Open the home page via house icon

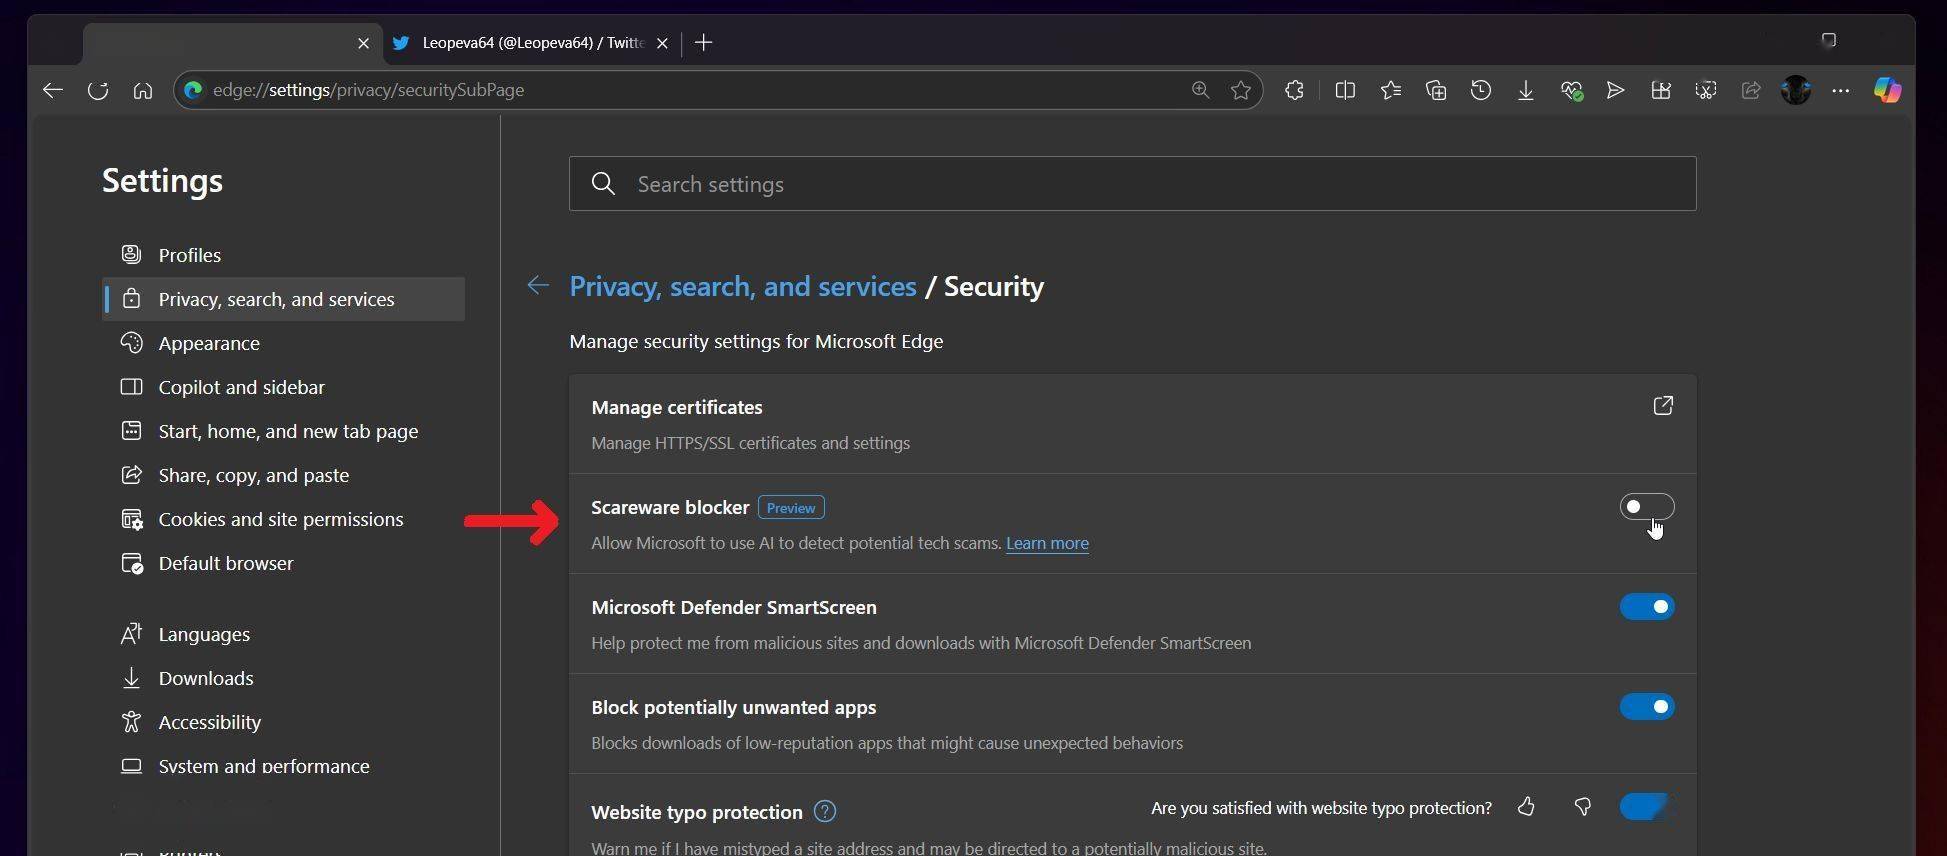143,90
